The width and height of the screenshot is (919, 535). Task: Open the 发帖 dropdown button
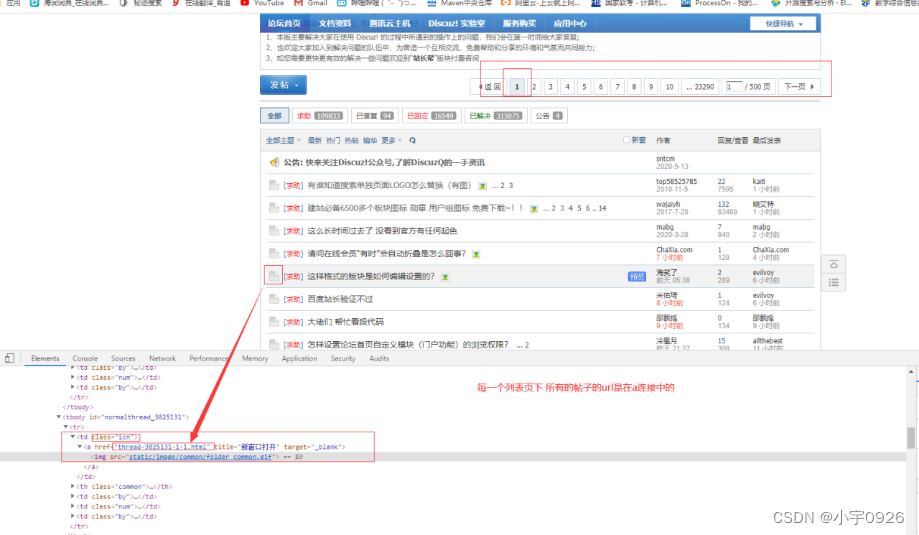(x=283, y=85)
